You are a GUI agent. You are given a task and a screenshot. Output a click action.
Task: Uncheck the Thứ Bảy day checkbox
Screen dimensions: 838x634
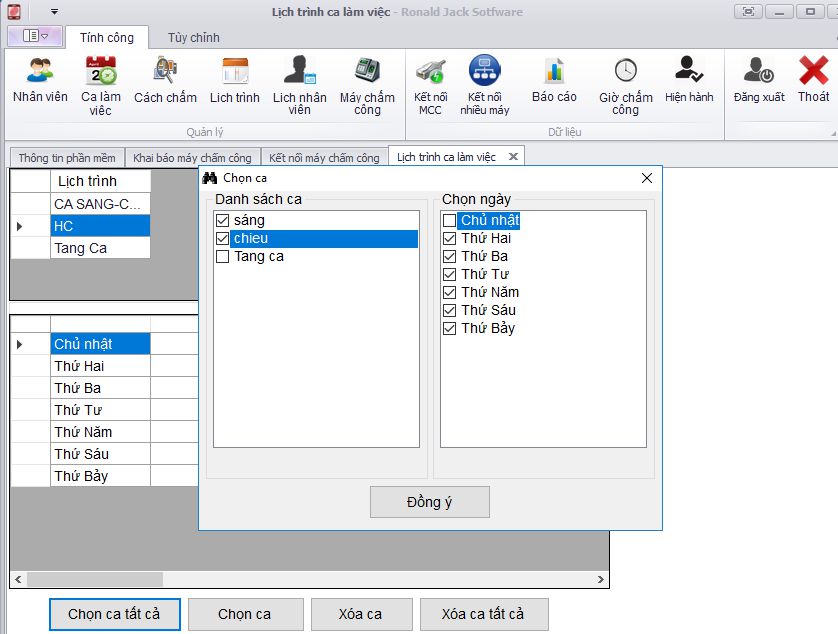point(450,328)
